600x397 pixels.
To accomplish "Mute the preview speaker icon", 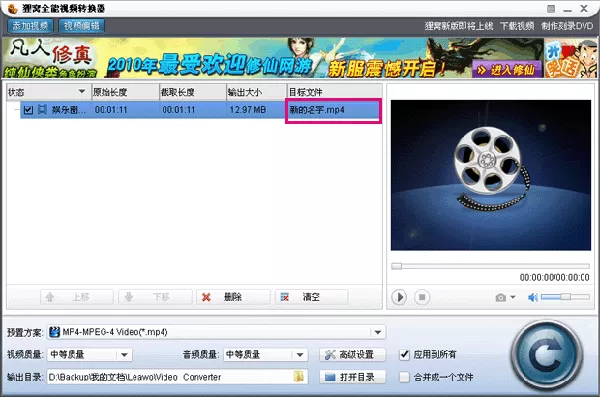I will coord(533,297).
